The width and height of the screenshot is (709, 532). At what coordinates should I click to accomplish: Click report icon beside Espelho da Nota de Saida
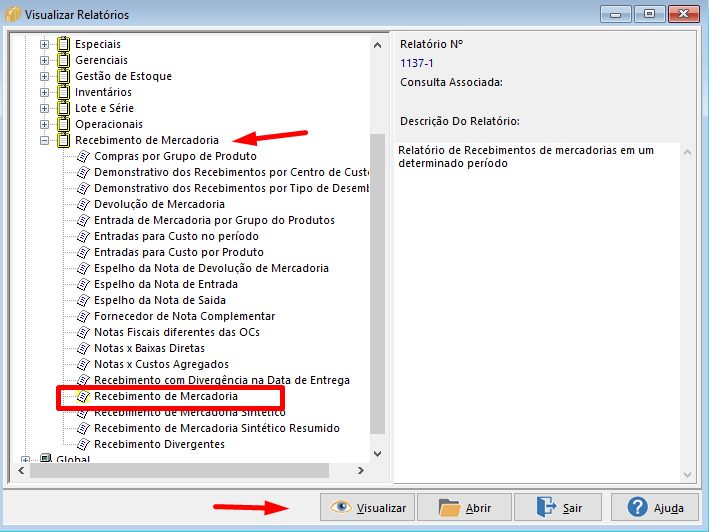[x=83, y=300]
